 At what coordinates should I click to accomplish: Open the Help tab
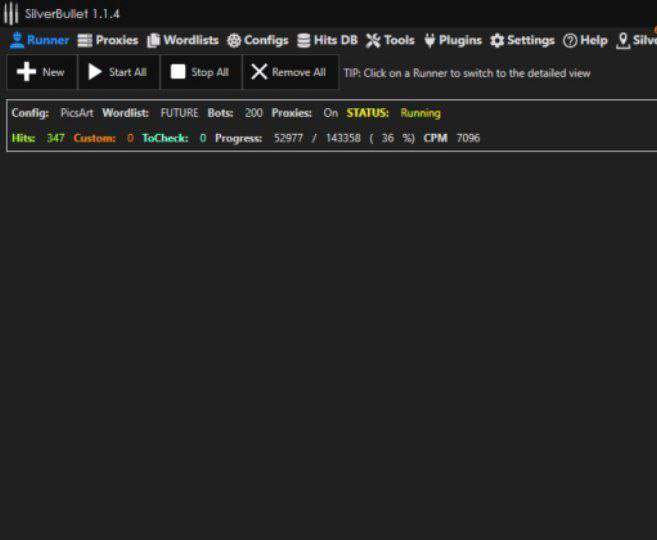pos(585,40)
